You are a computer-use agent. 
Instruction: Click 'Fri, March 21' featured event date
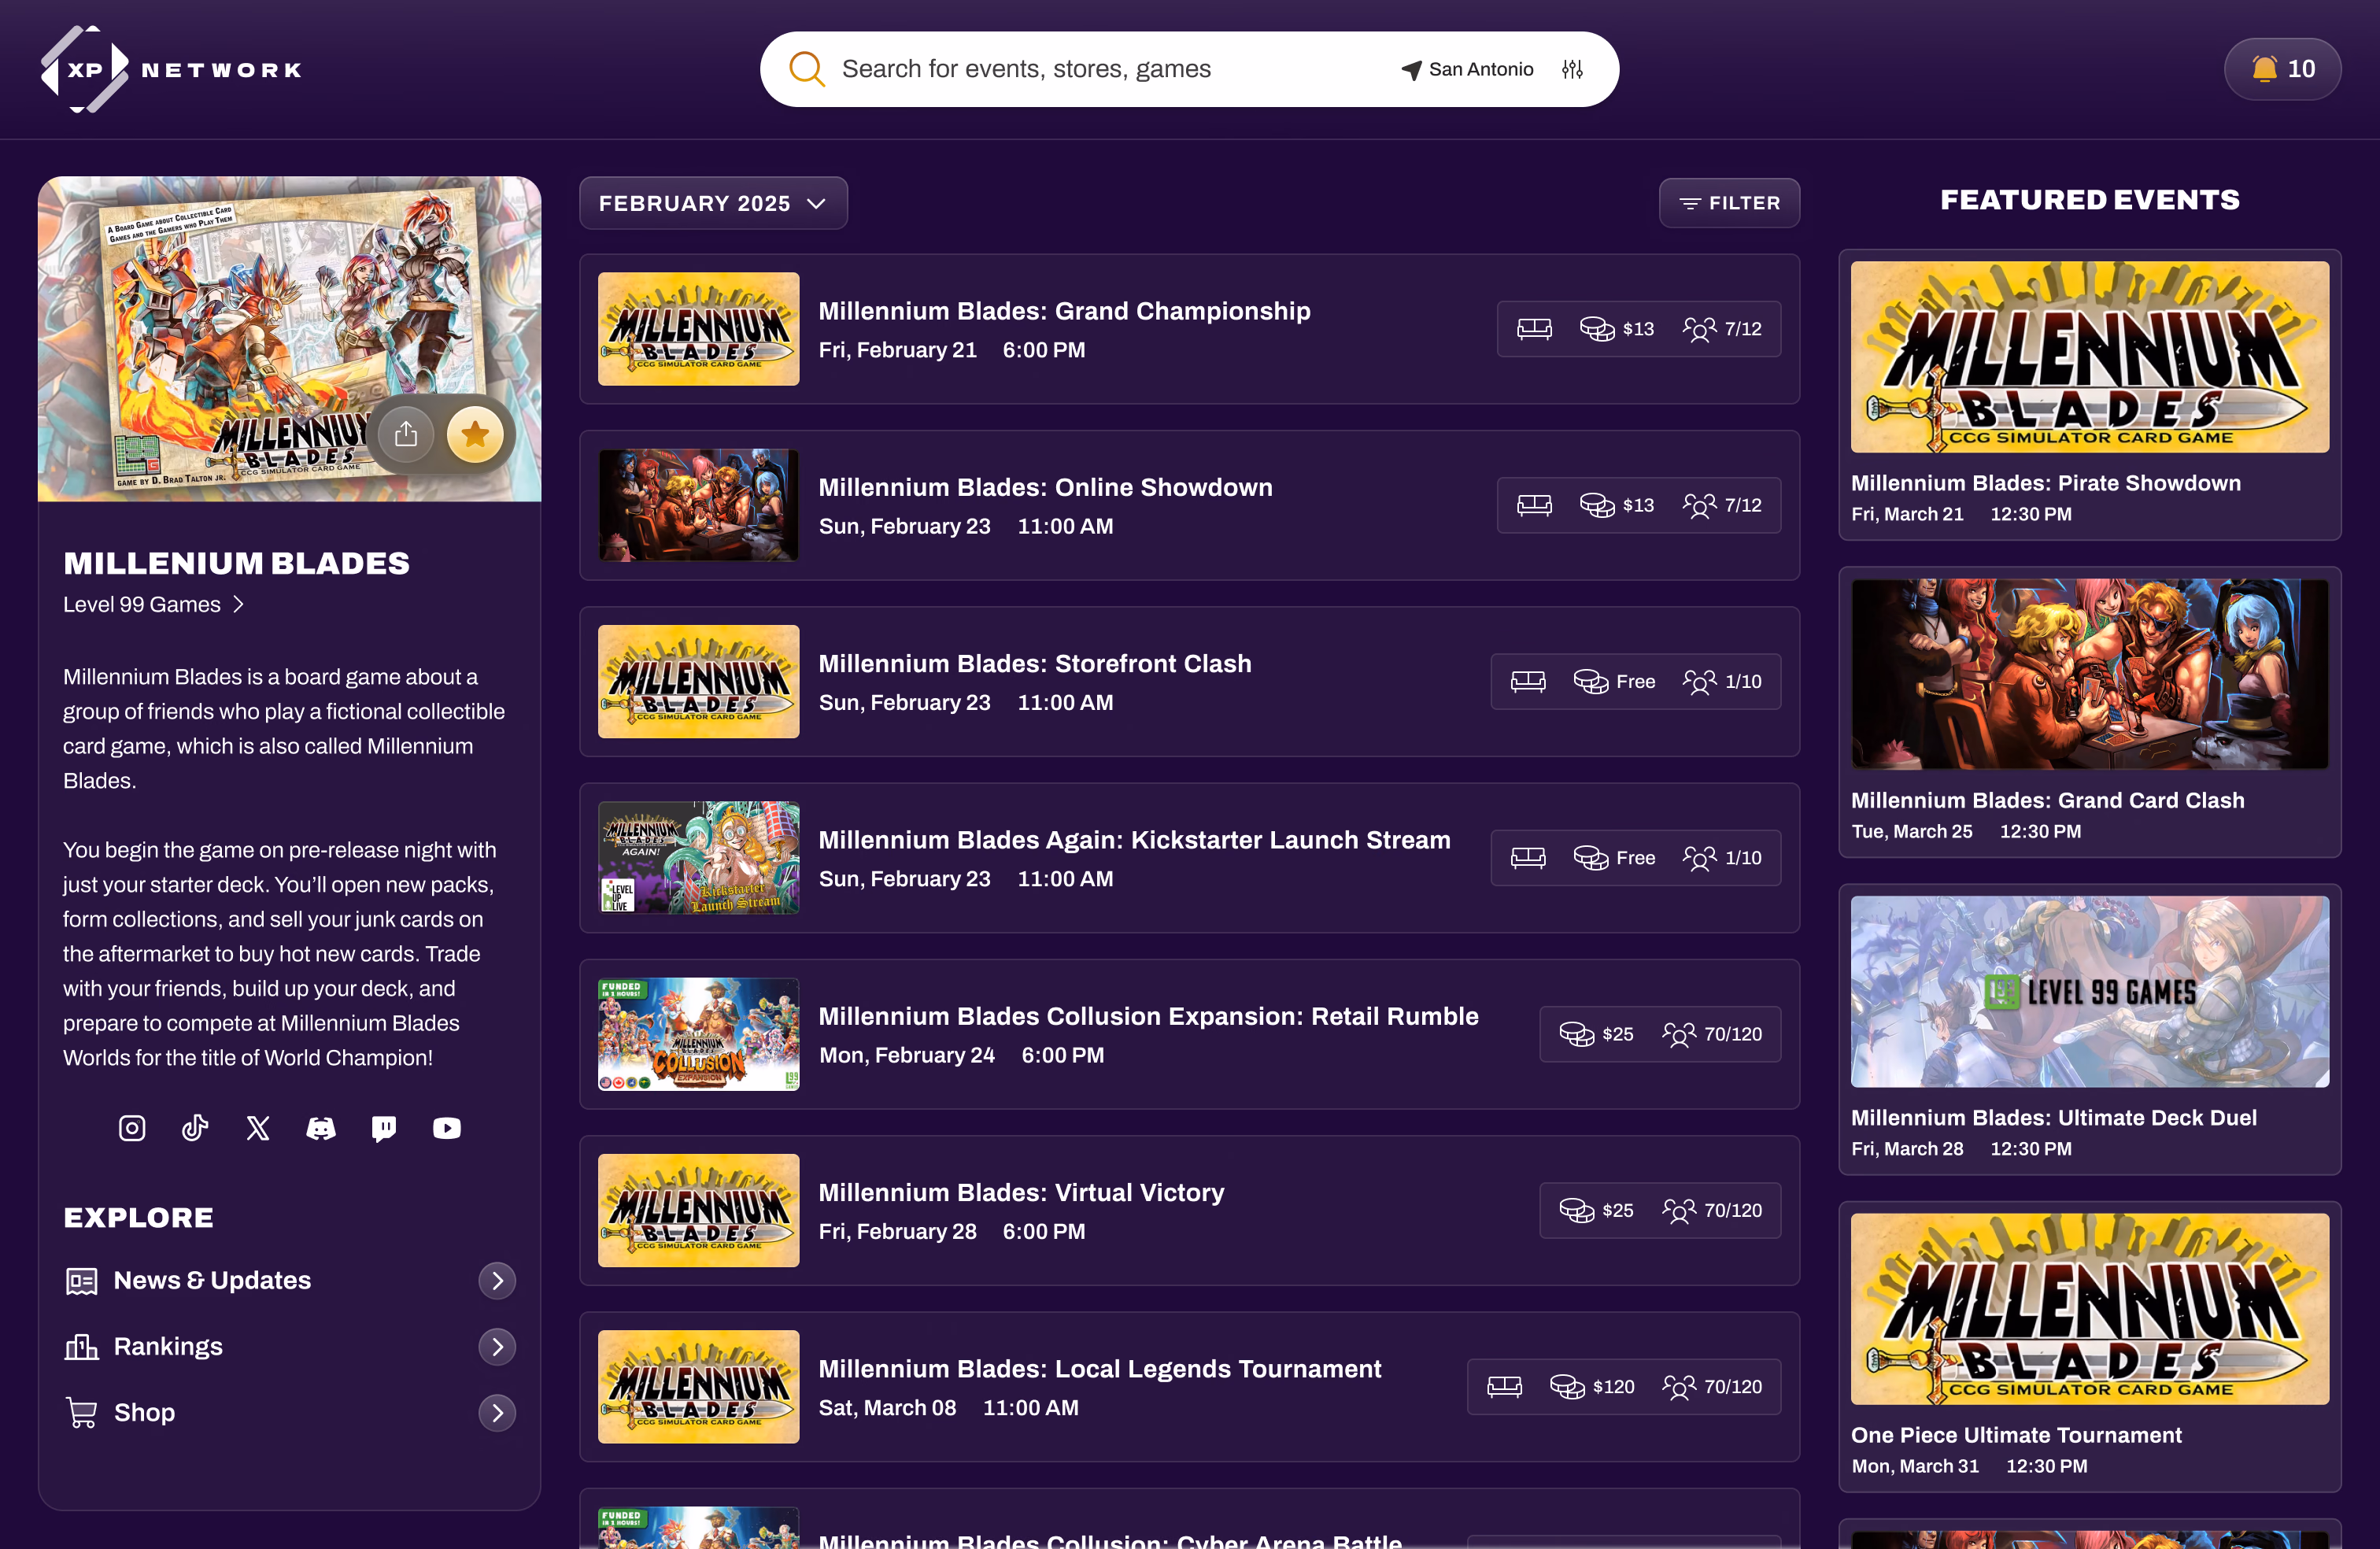click(x=1907, y=514)
